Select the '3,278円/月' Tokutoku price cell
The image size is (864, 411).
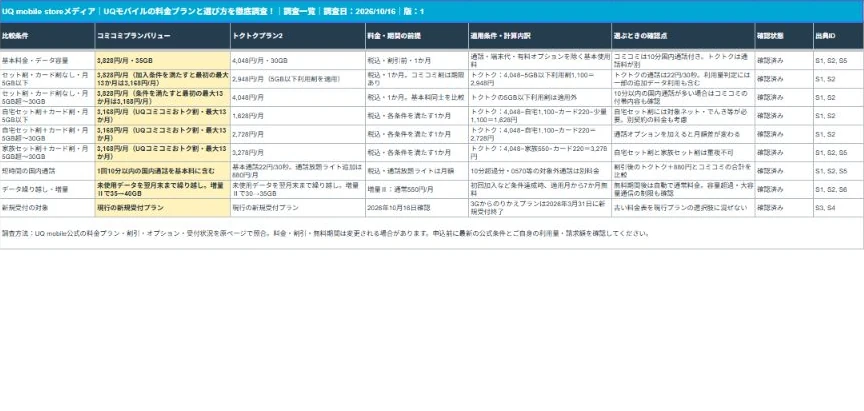pyautogui.click(x=298, y=153)
